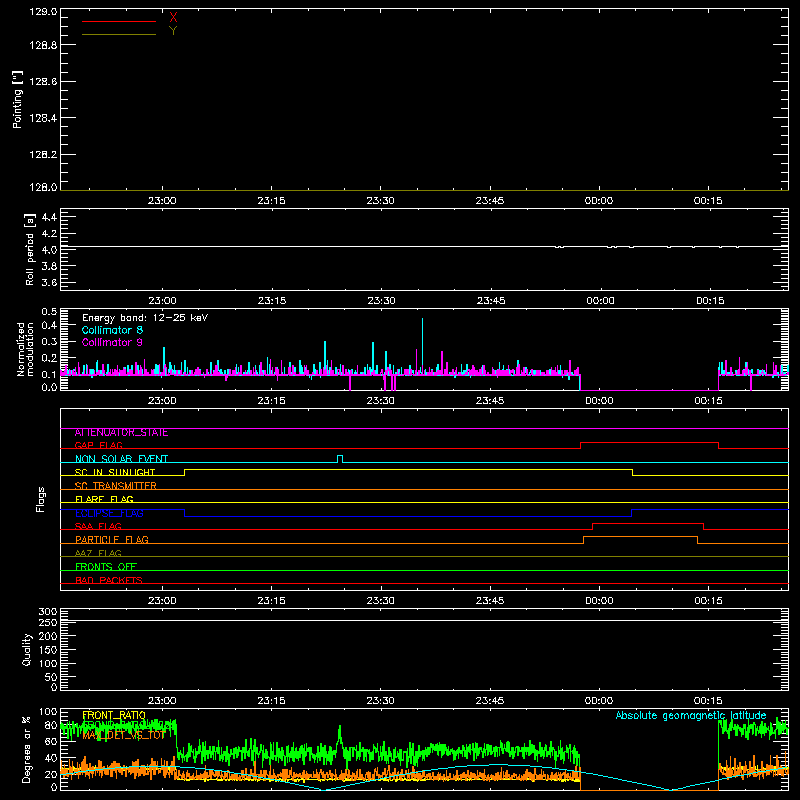Click 23:00 label under Pointing plot
This screenshot has width=800, height=800.
click(162, 201)
